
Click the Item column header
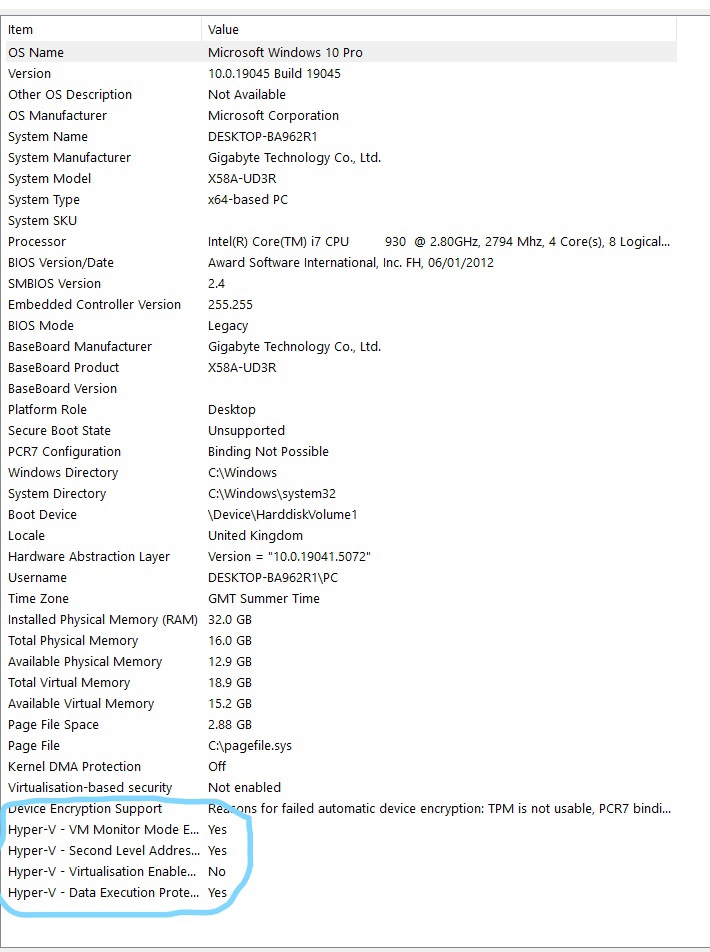pos(103,30)
